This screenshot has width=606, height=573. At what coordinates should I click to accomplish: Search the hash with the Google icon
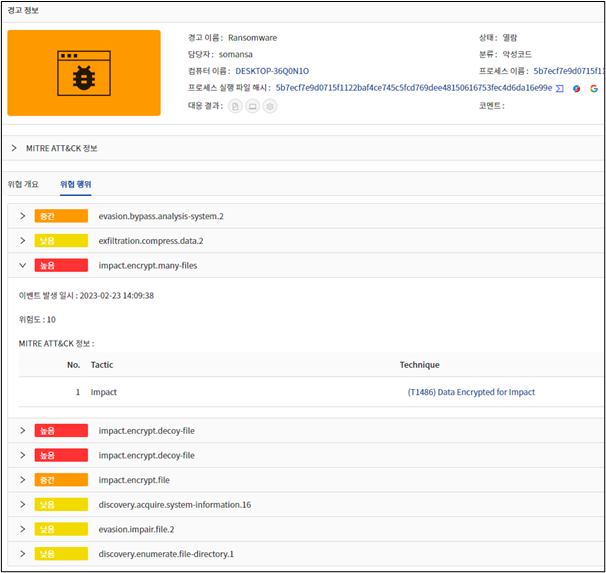(594, 88)
